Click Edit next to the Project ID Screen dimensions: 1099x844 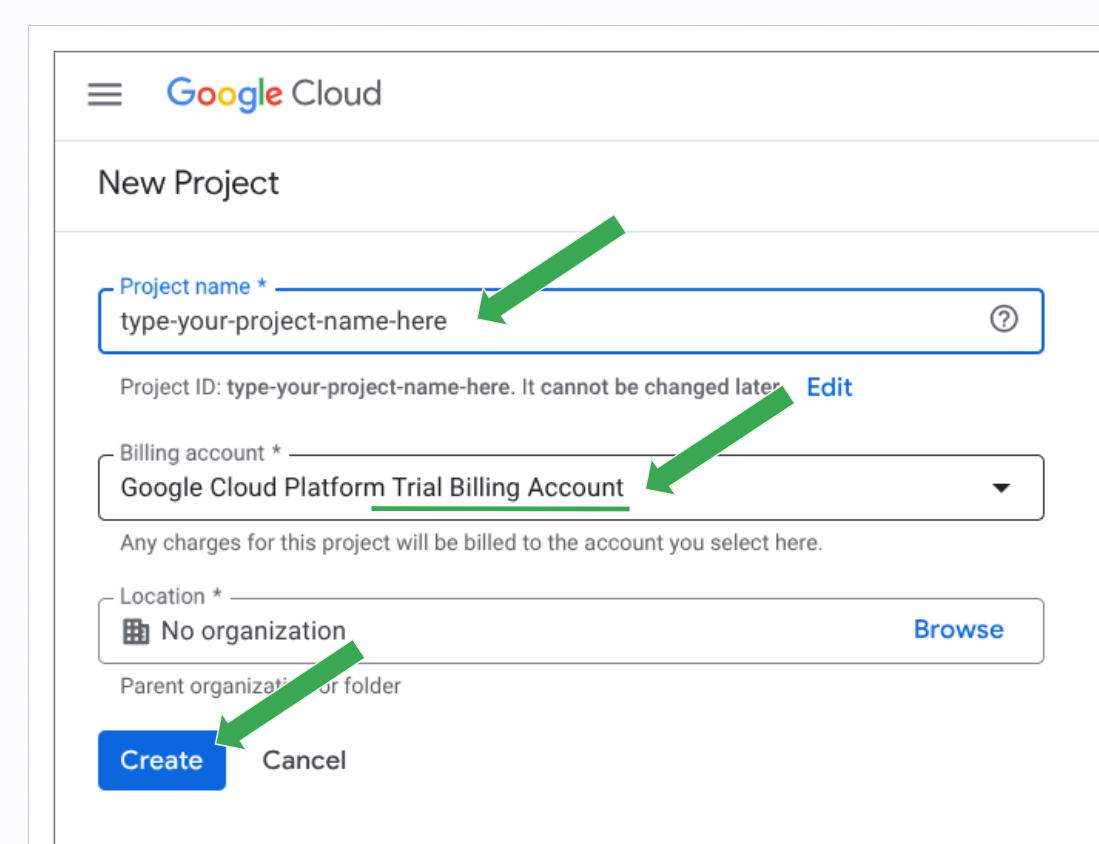coord(829,387)
